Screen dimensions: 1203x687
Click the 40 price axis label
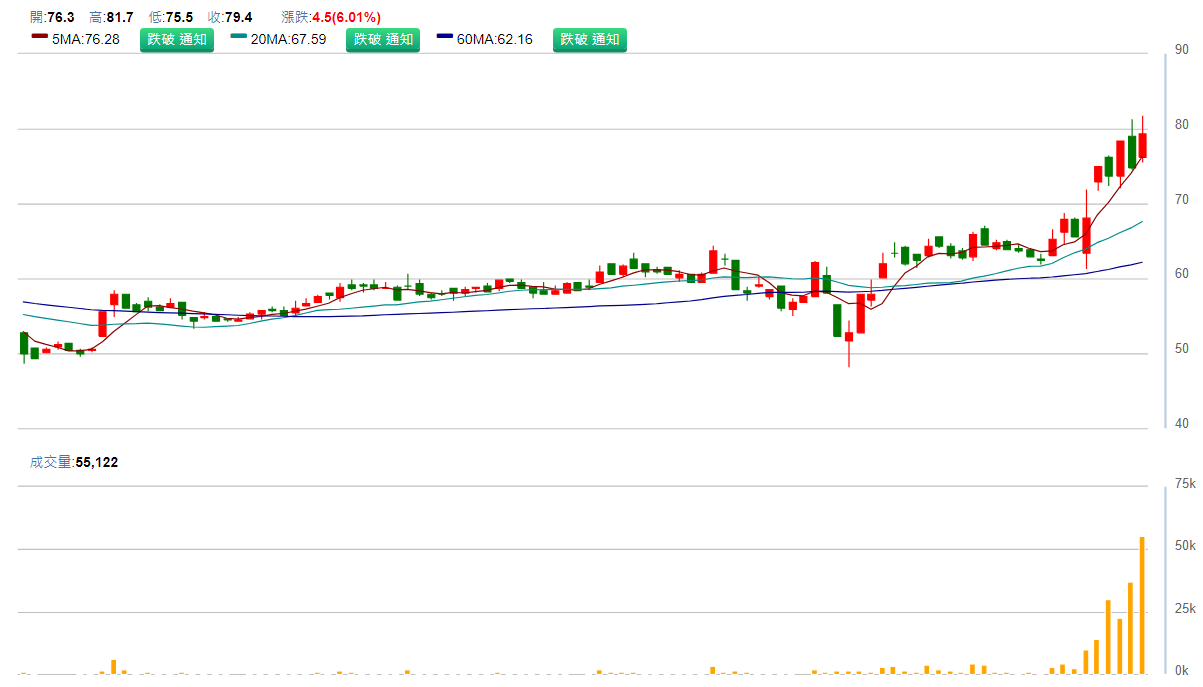(x=1182, y=424)
